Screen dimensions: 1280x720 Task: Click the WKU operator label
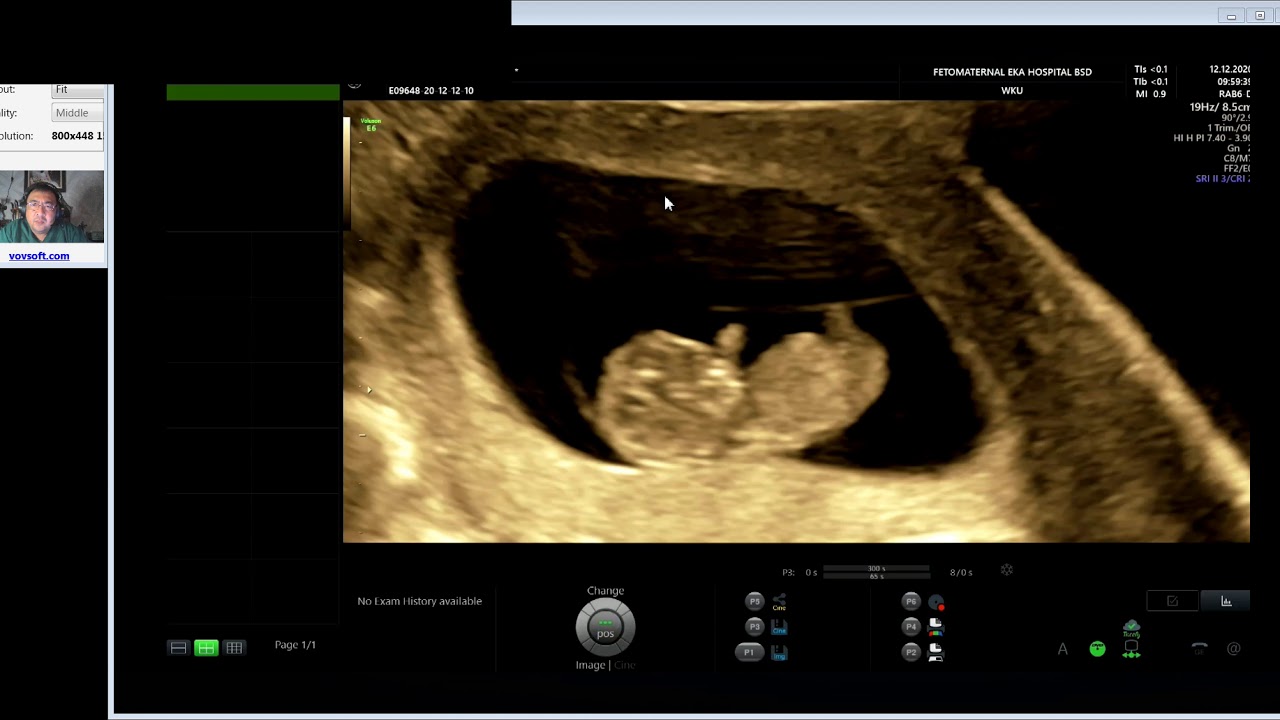1012,91
